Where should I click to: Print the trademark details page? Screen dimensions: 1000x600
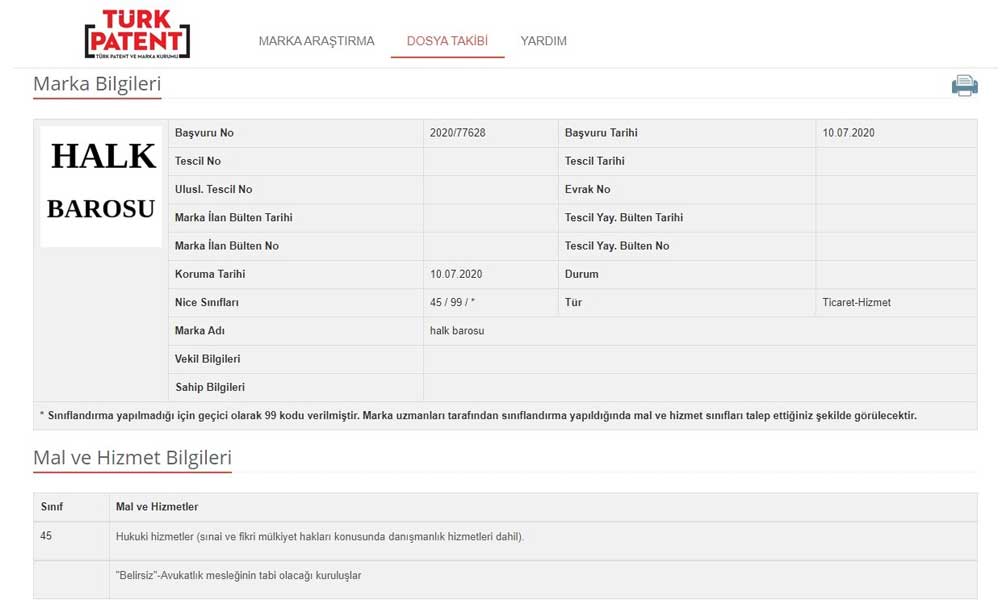[964, 86]
